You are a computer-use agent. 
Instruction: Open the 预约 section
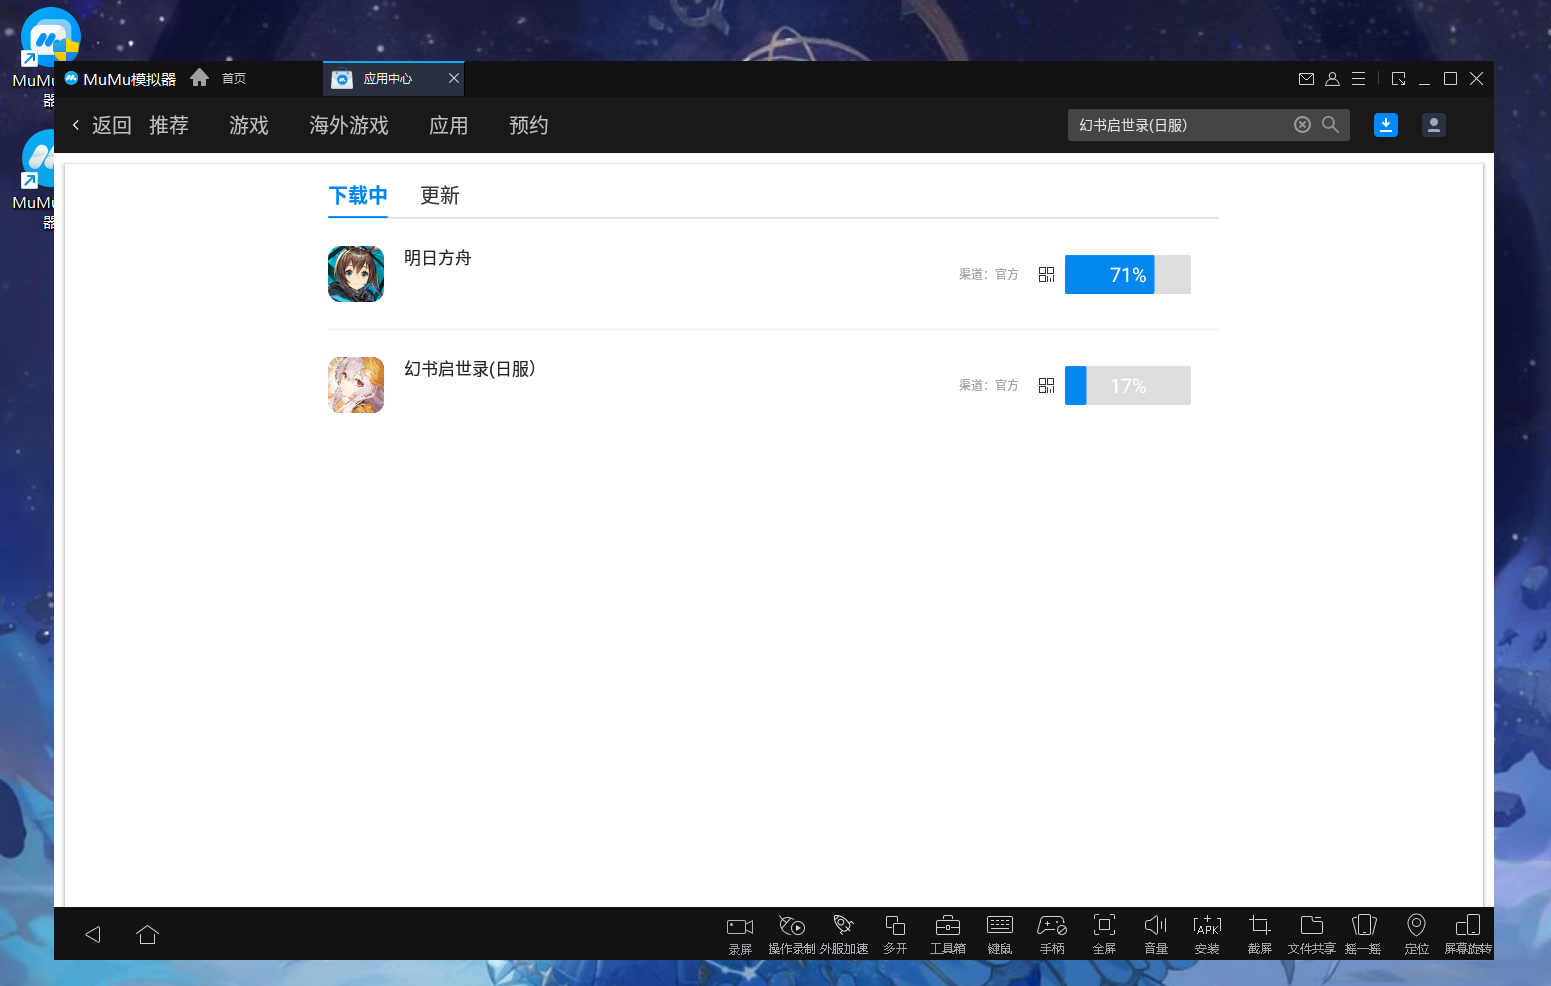(529, 125)
